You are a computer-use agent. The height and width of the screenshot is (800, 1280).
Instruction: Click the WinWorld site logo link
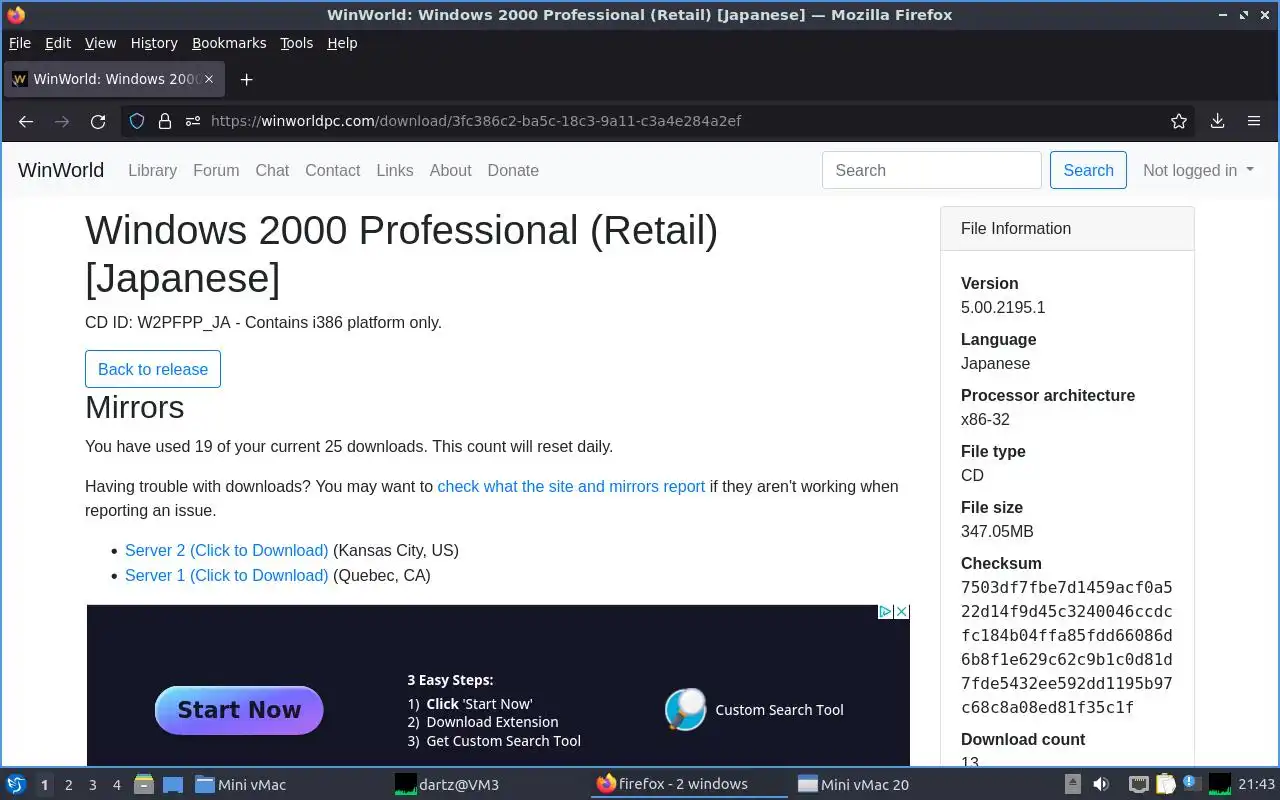pos(61,170)
